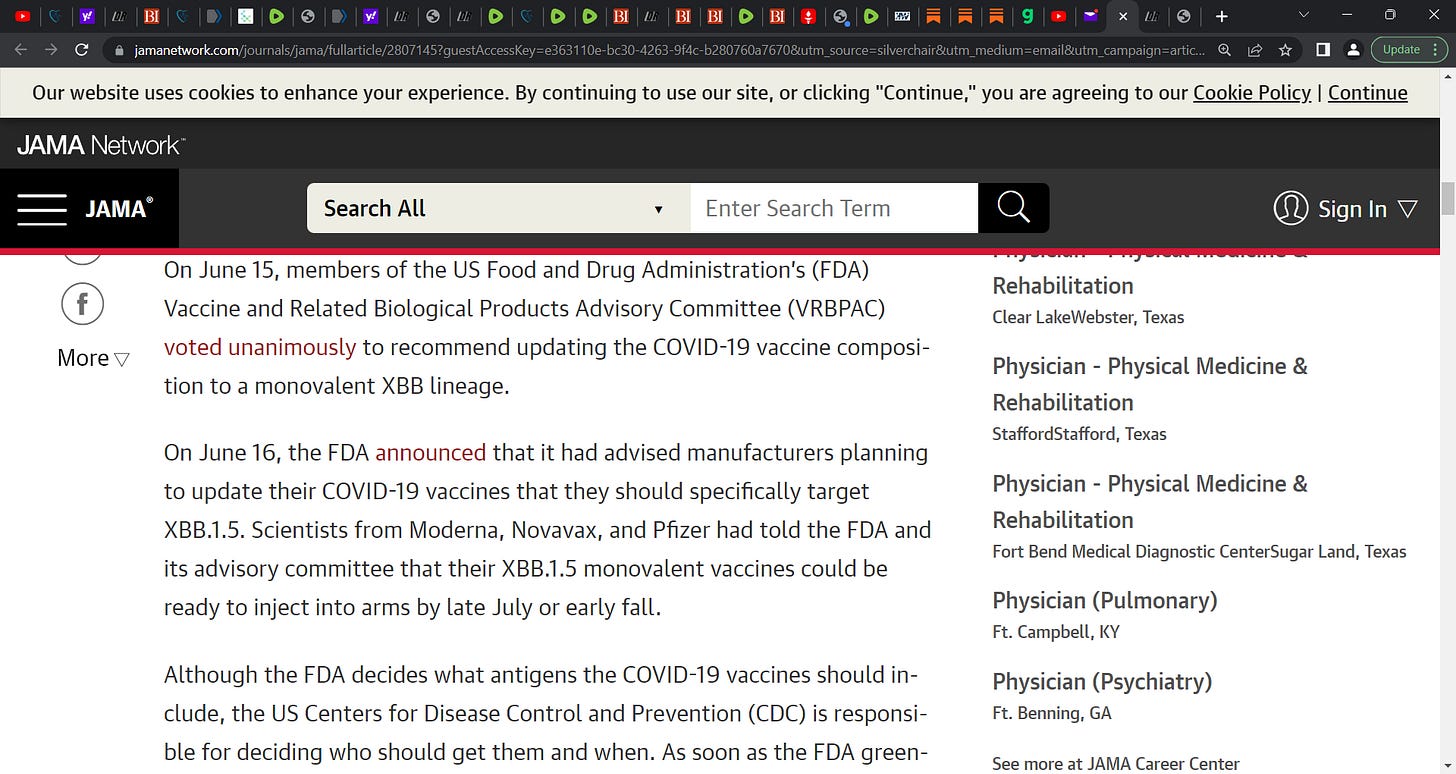The width and height of the screenshot is (1456, 774).
Task: Switch to the first YouTube tab
Action: pyautogui.click(x=22, y=16)
